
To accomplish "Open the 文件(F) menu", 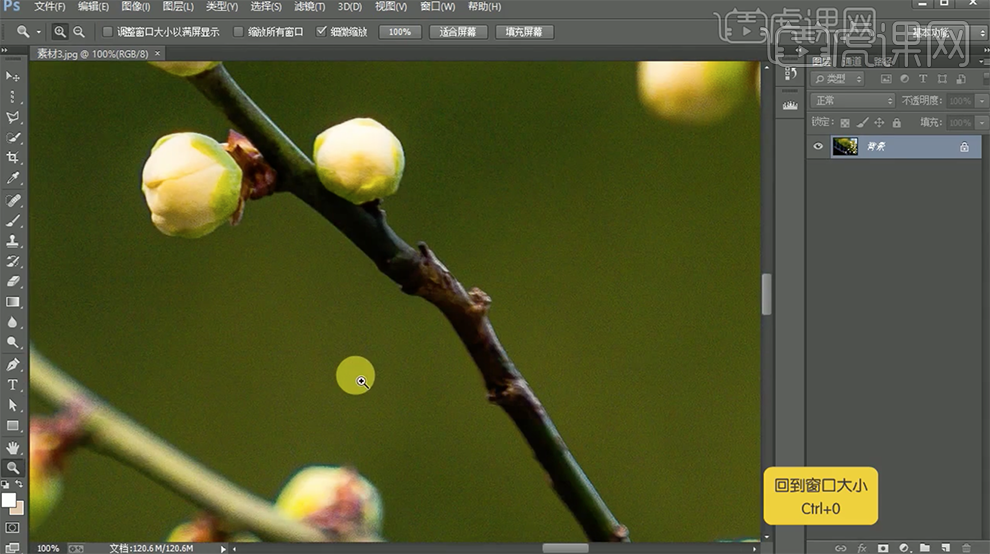I will pos(50,6).
